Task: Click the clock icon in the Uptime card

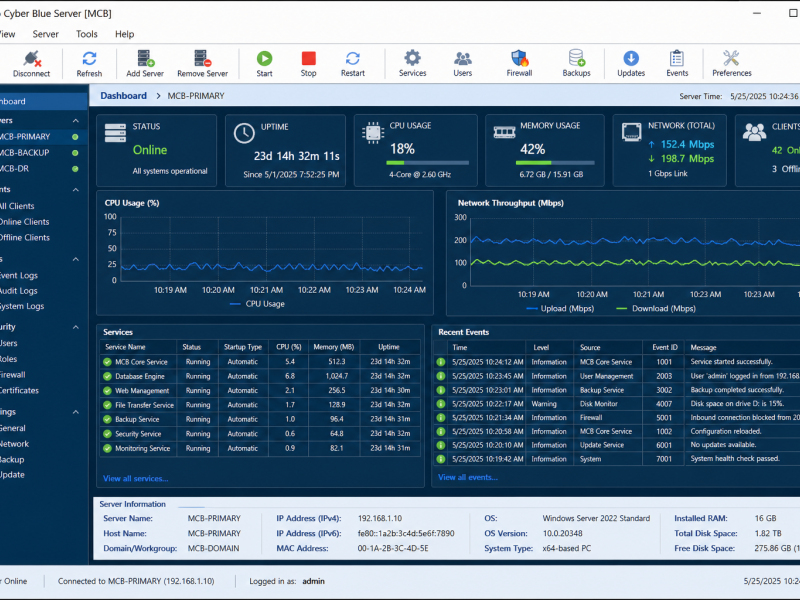Action: click(244, 133)
